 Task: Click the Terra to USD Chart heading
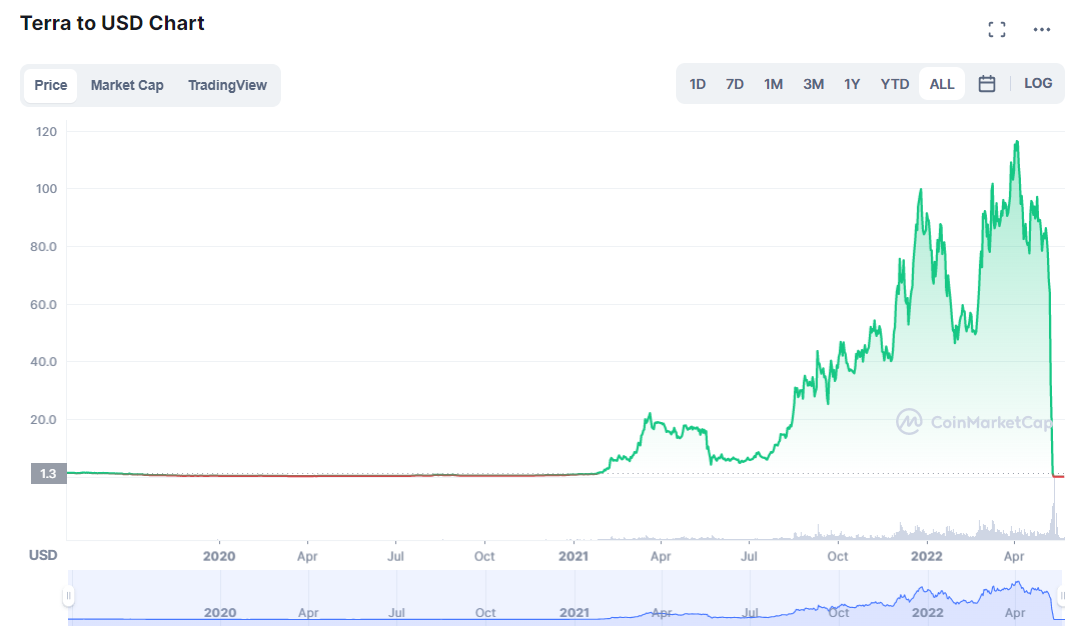click(112, 23)
